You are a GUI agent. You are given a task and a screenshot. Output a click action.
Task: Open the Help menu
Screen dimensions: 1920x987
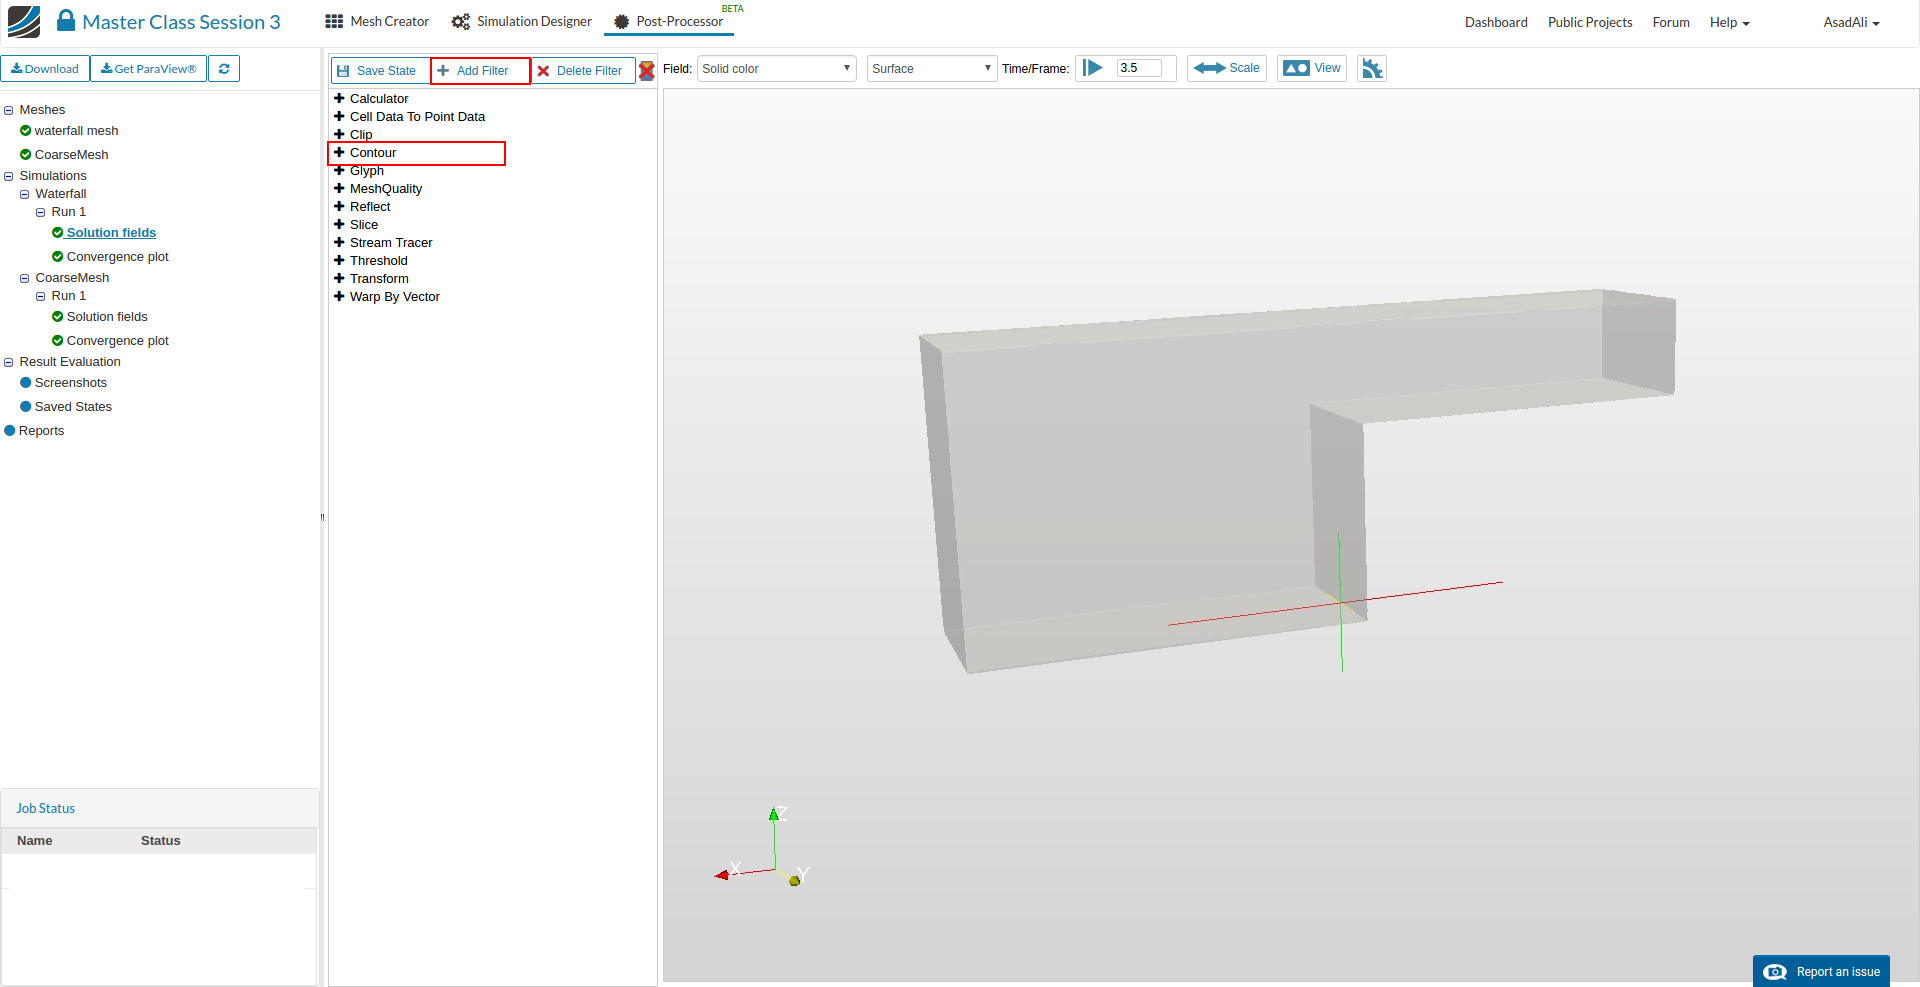coord(1729,23)
